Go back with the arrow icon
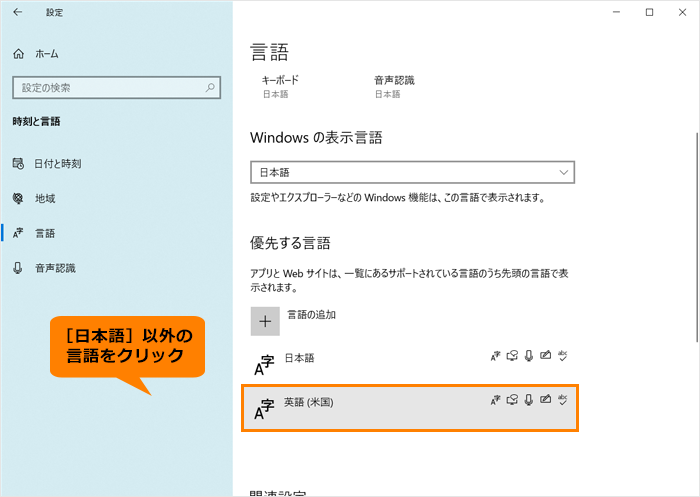This screenshot has height=497, width=700. click(17, 12)
